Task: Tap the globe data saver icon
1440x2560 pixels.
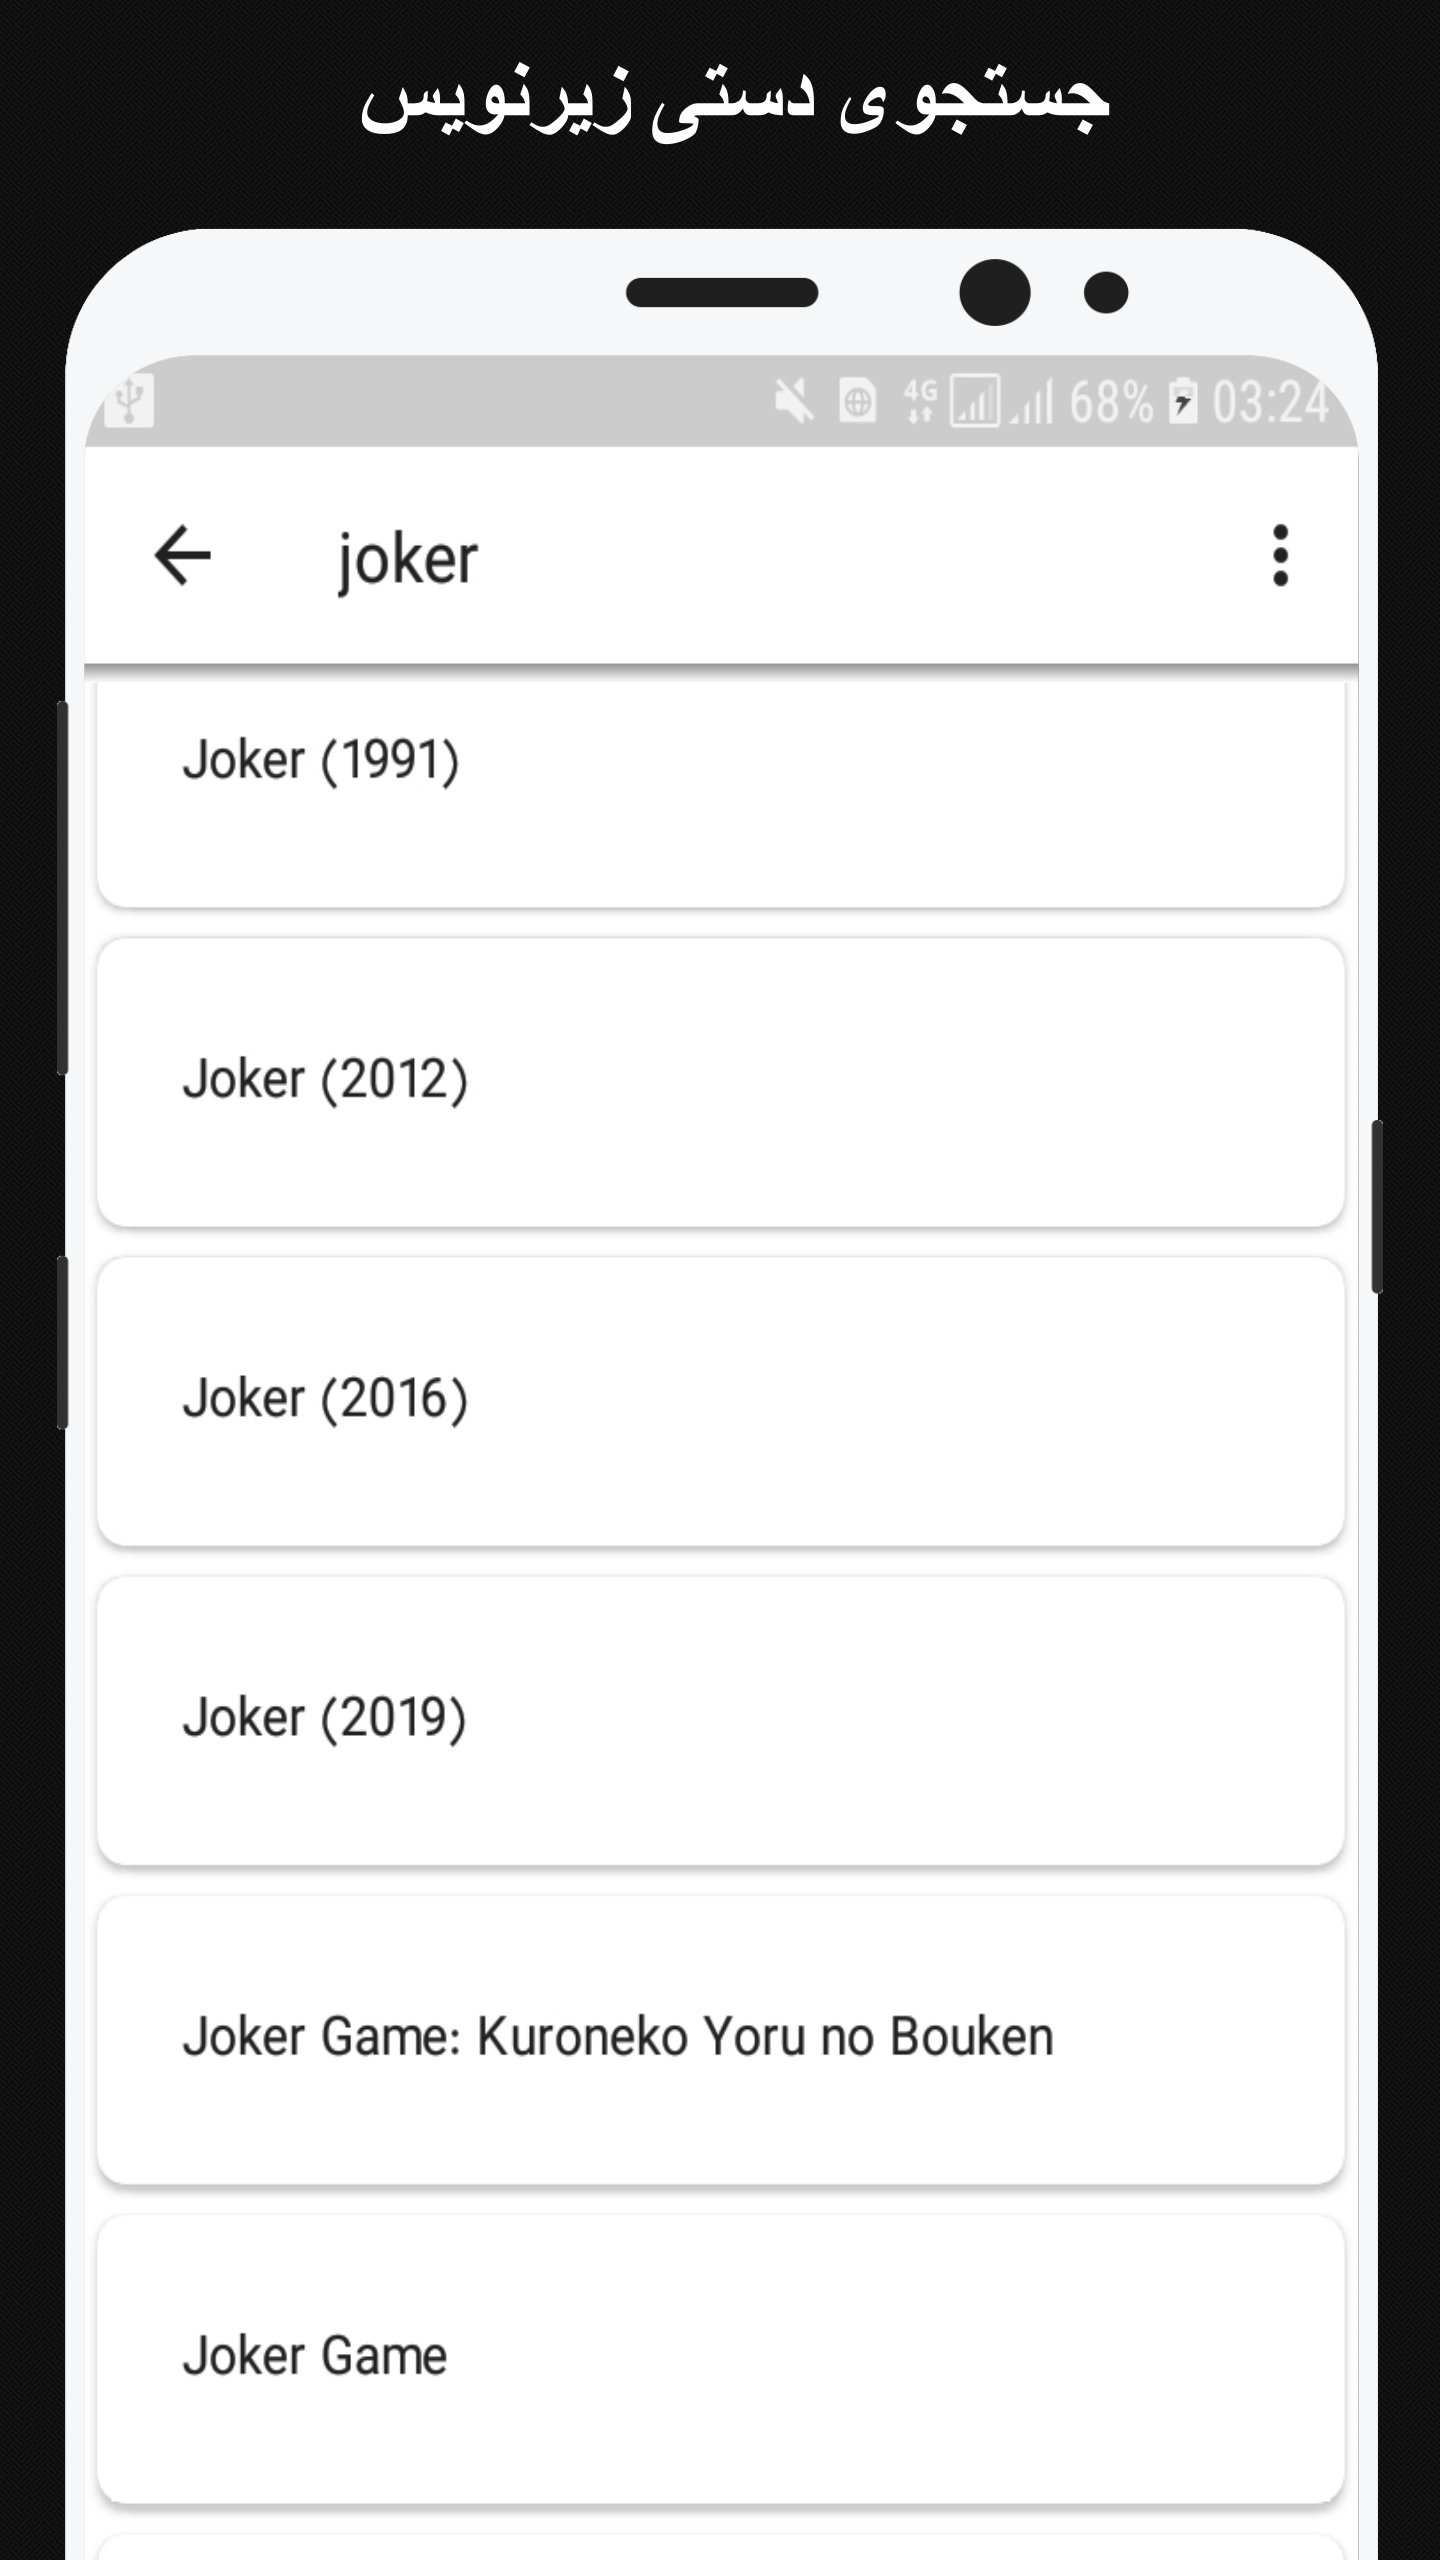Action: point(857,402)
